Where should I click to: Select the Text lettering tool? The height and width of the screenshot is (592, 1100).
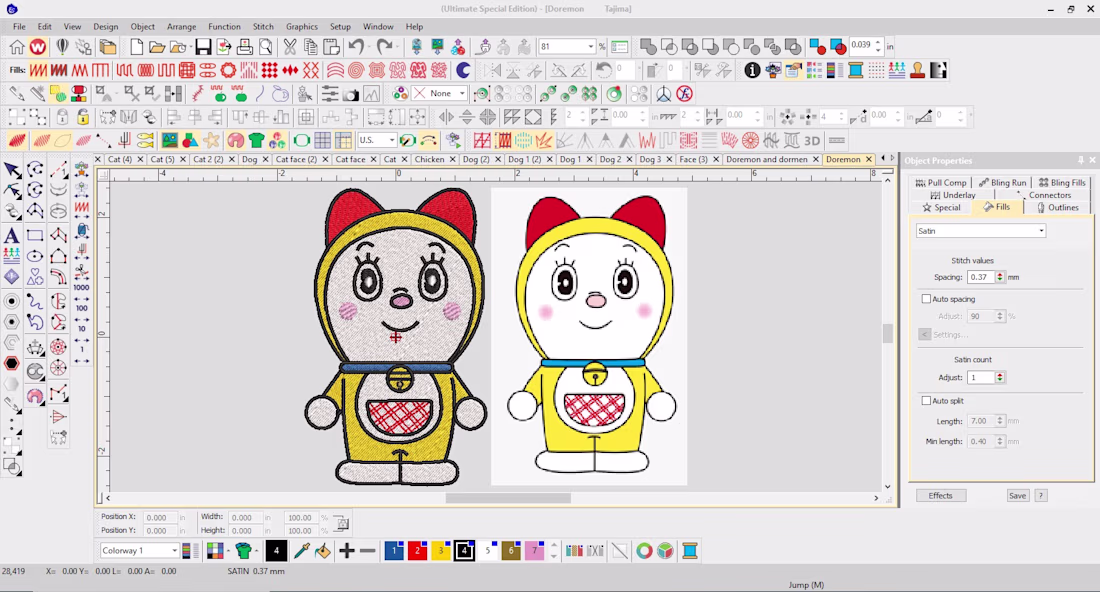(11, 236)
